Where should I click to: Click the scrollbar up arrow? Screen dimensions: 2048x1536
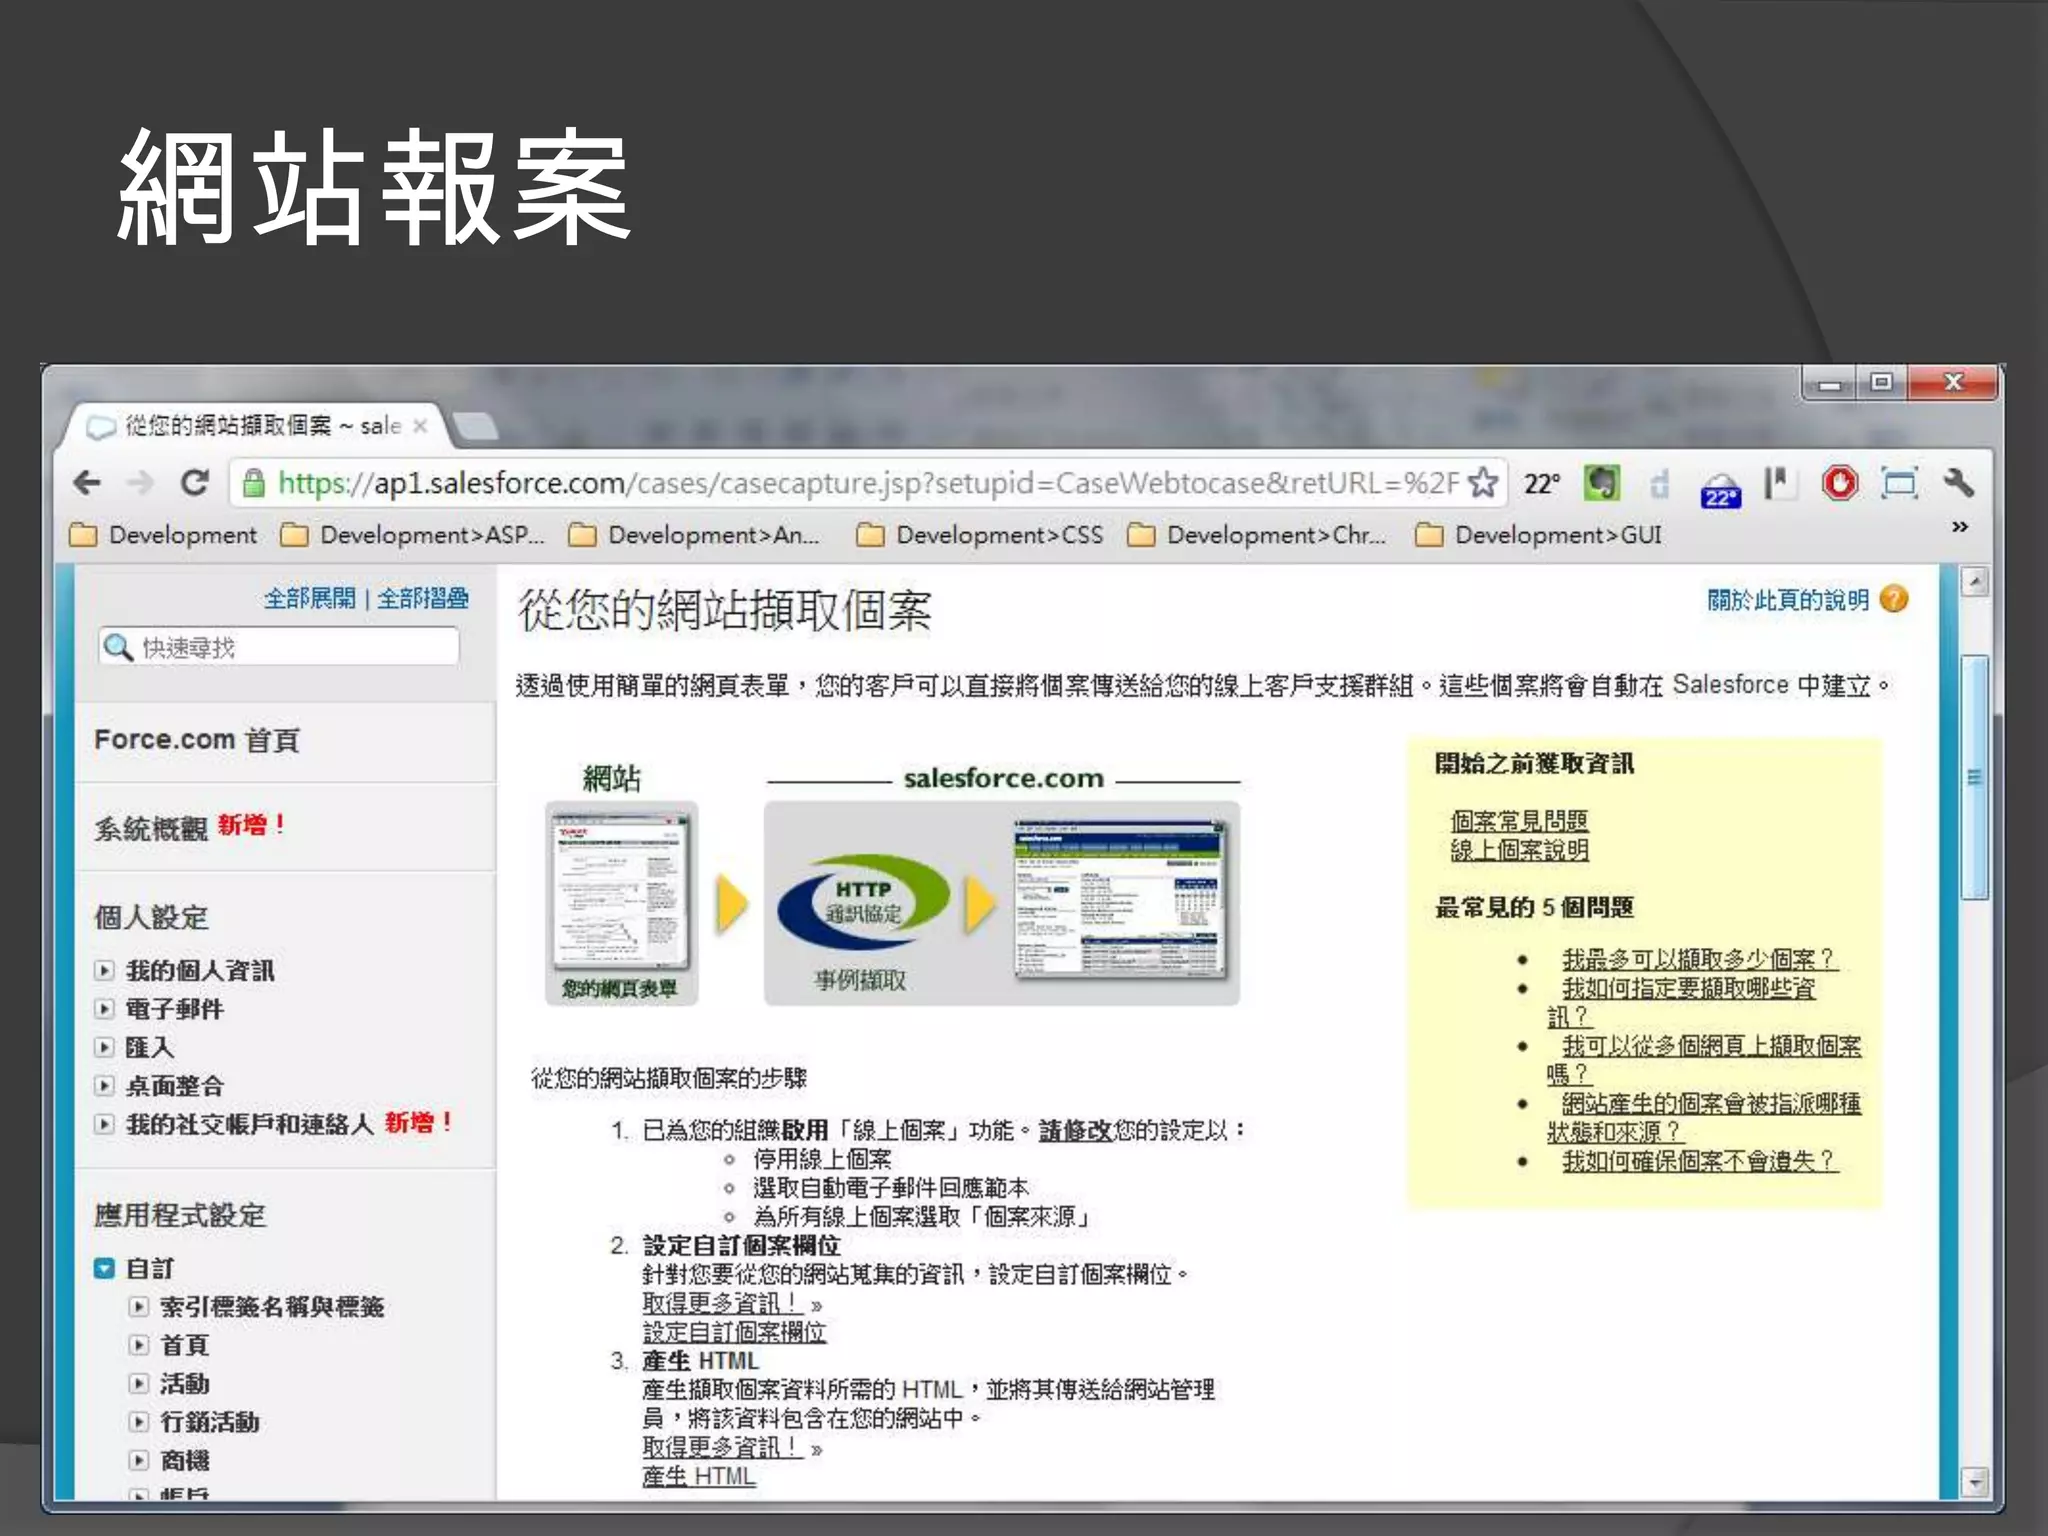point(1974,582)
